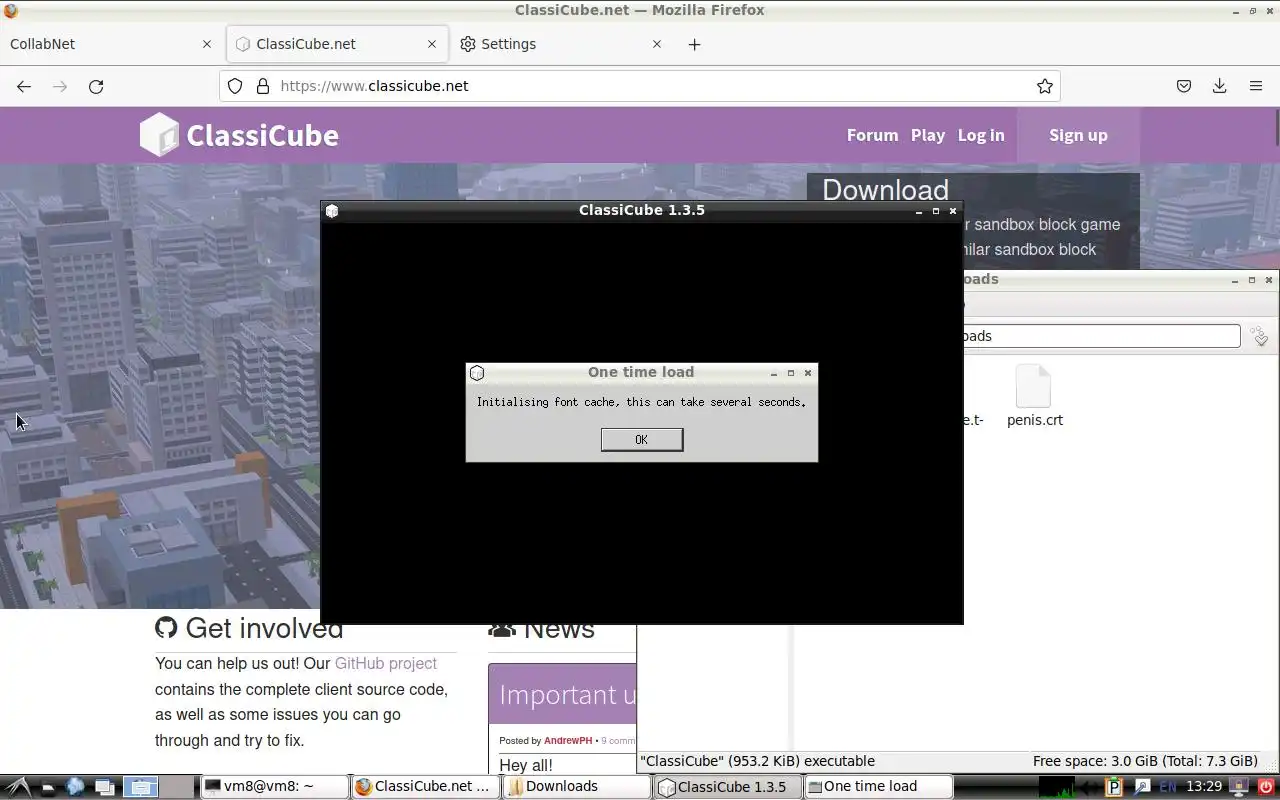Click the red power button in tray

(1266, 787)
